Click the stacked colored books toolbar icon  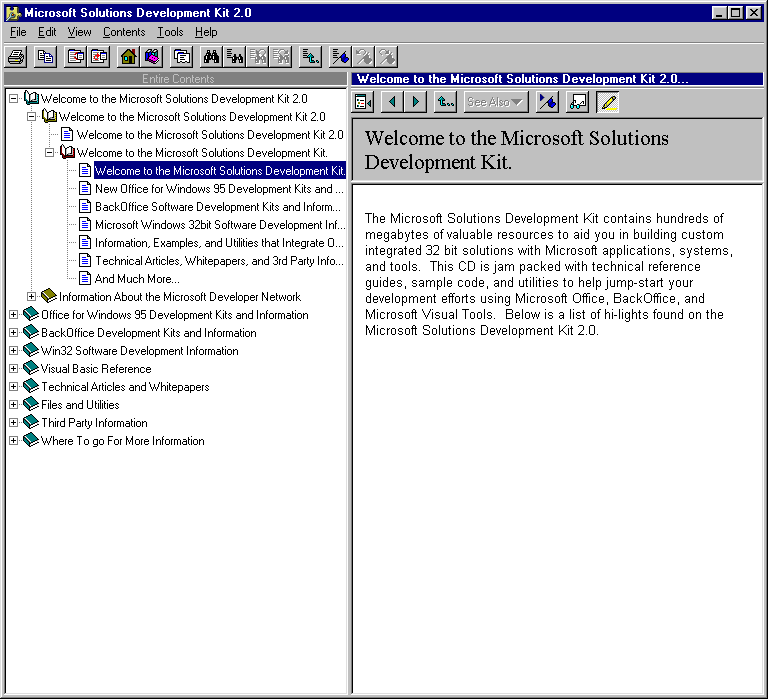pyautogui.click(x=152, y=57)
